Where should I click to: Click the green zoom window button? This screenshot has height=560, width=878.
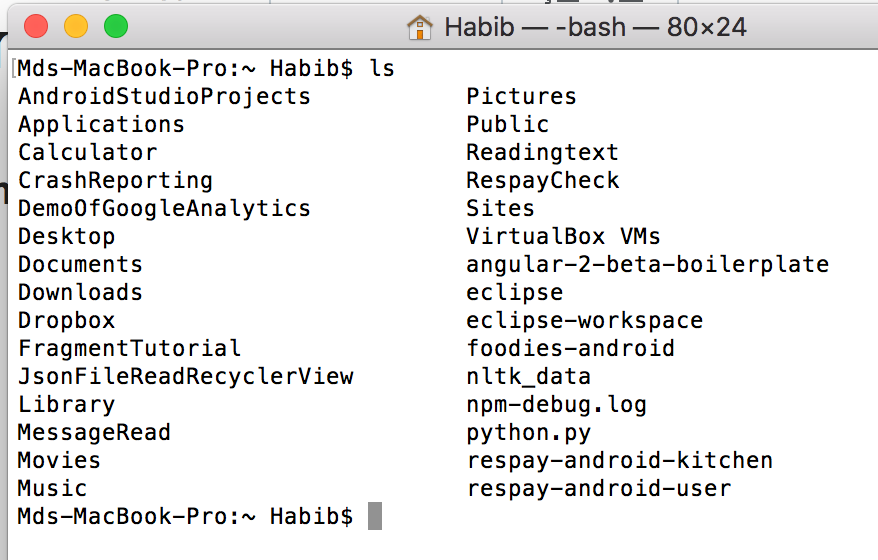coord(116,26)
